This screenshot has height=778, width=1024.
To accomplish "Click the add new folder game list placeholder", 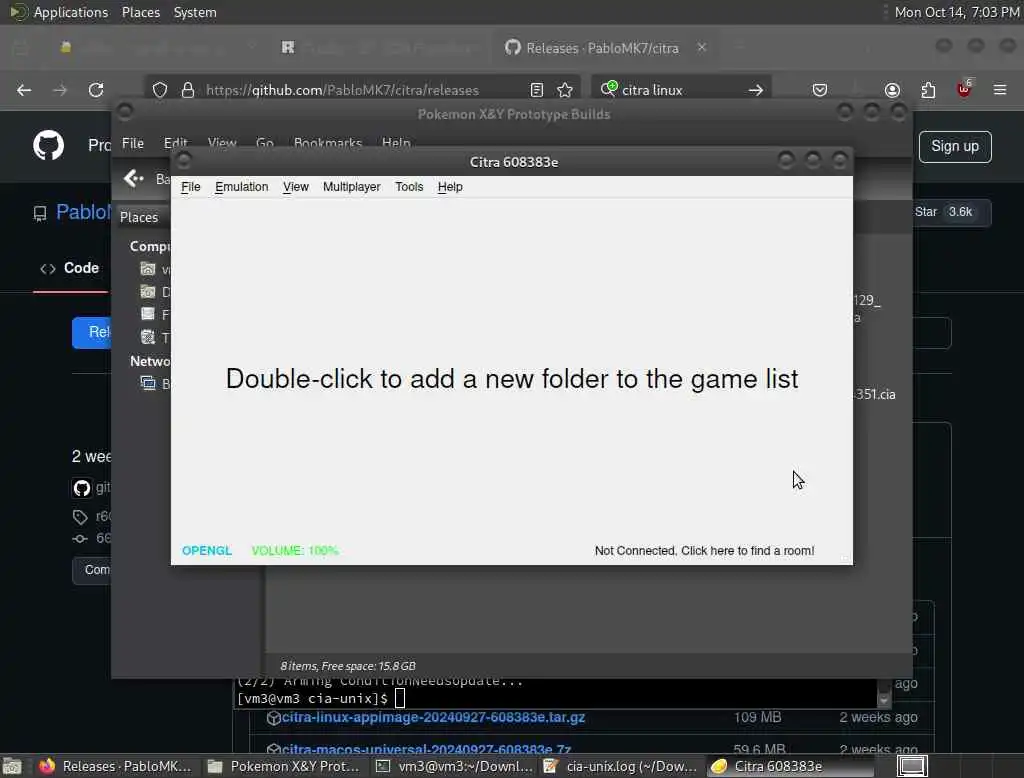I will (x=511, y=379).
